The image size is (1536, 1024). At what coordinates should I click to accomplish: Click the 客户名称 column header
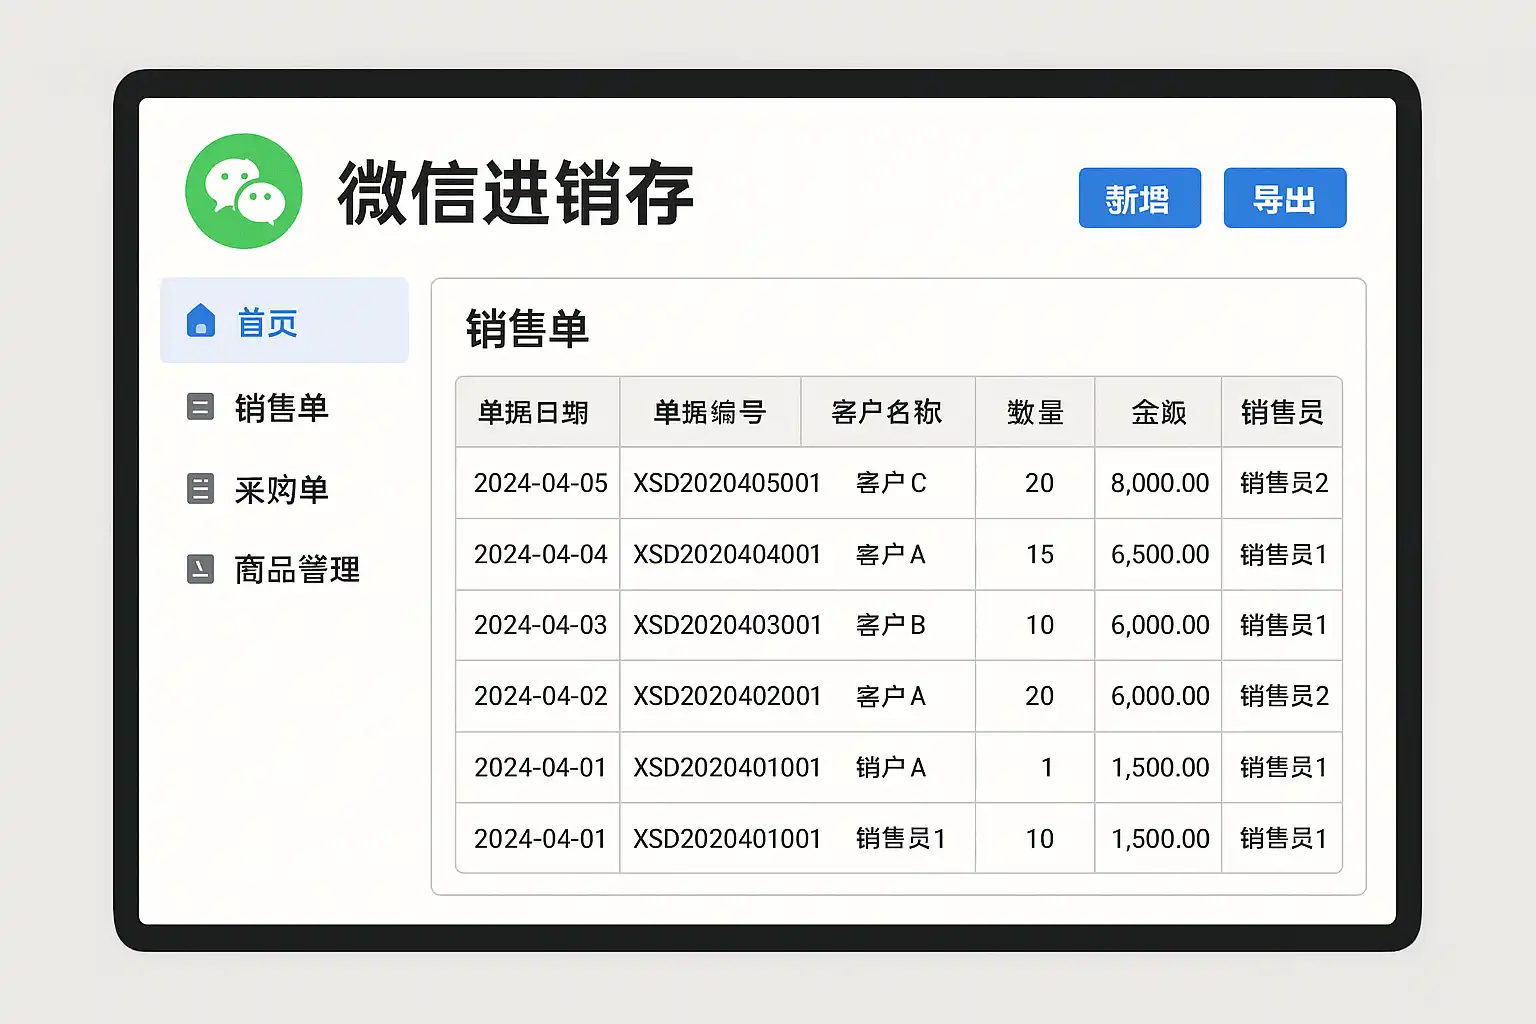(x=886, y=412)
